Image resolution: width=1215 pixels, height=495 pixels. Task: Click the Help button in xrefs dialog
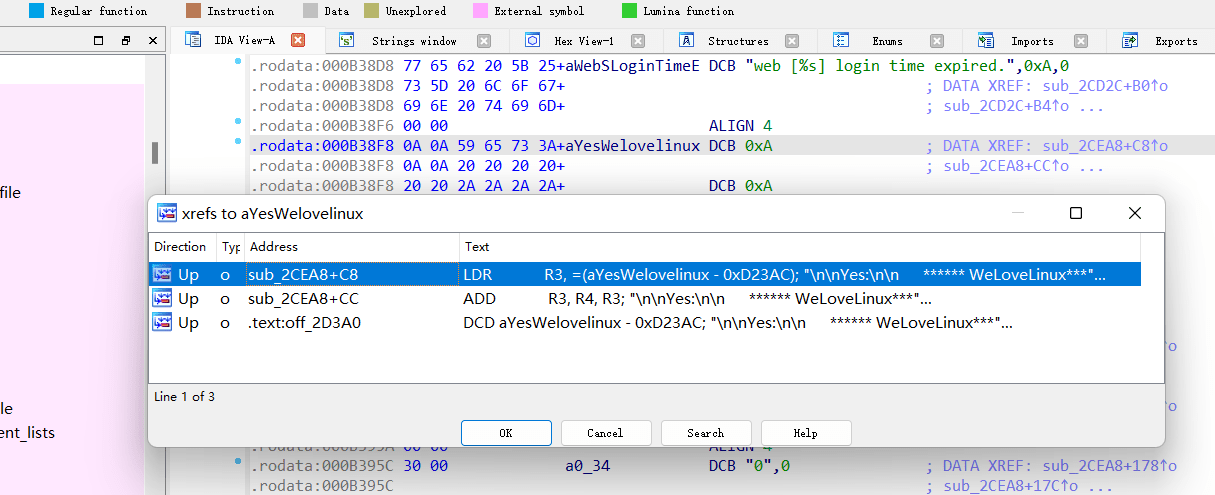coord(806,433)
